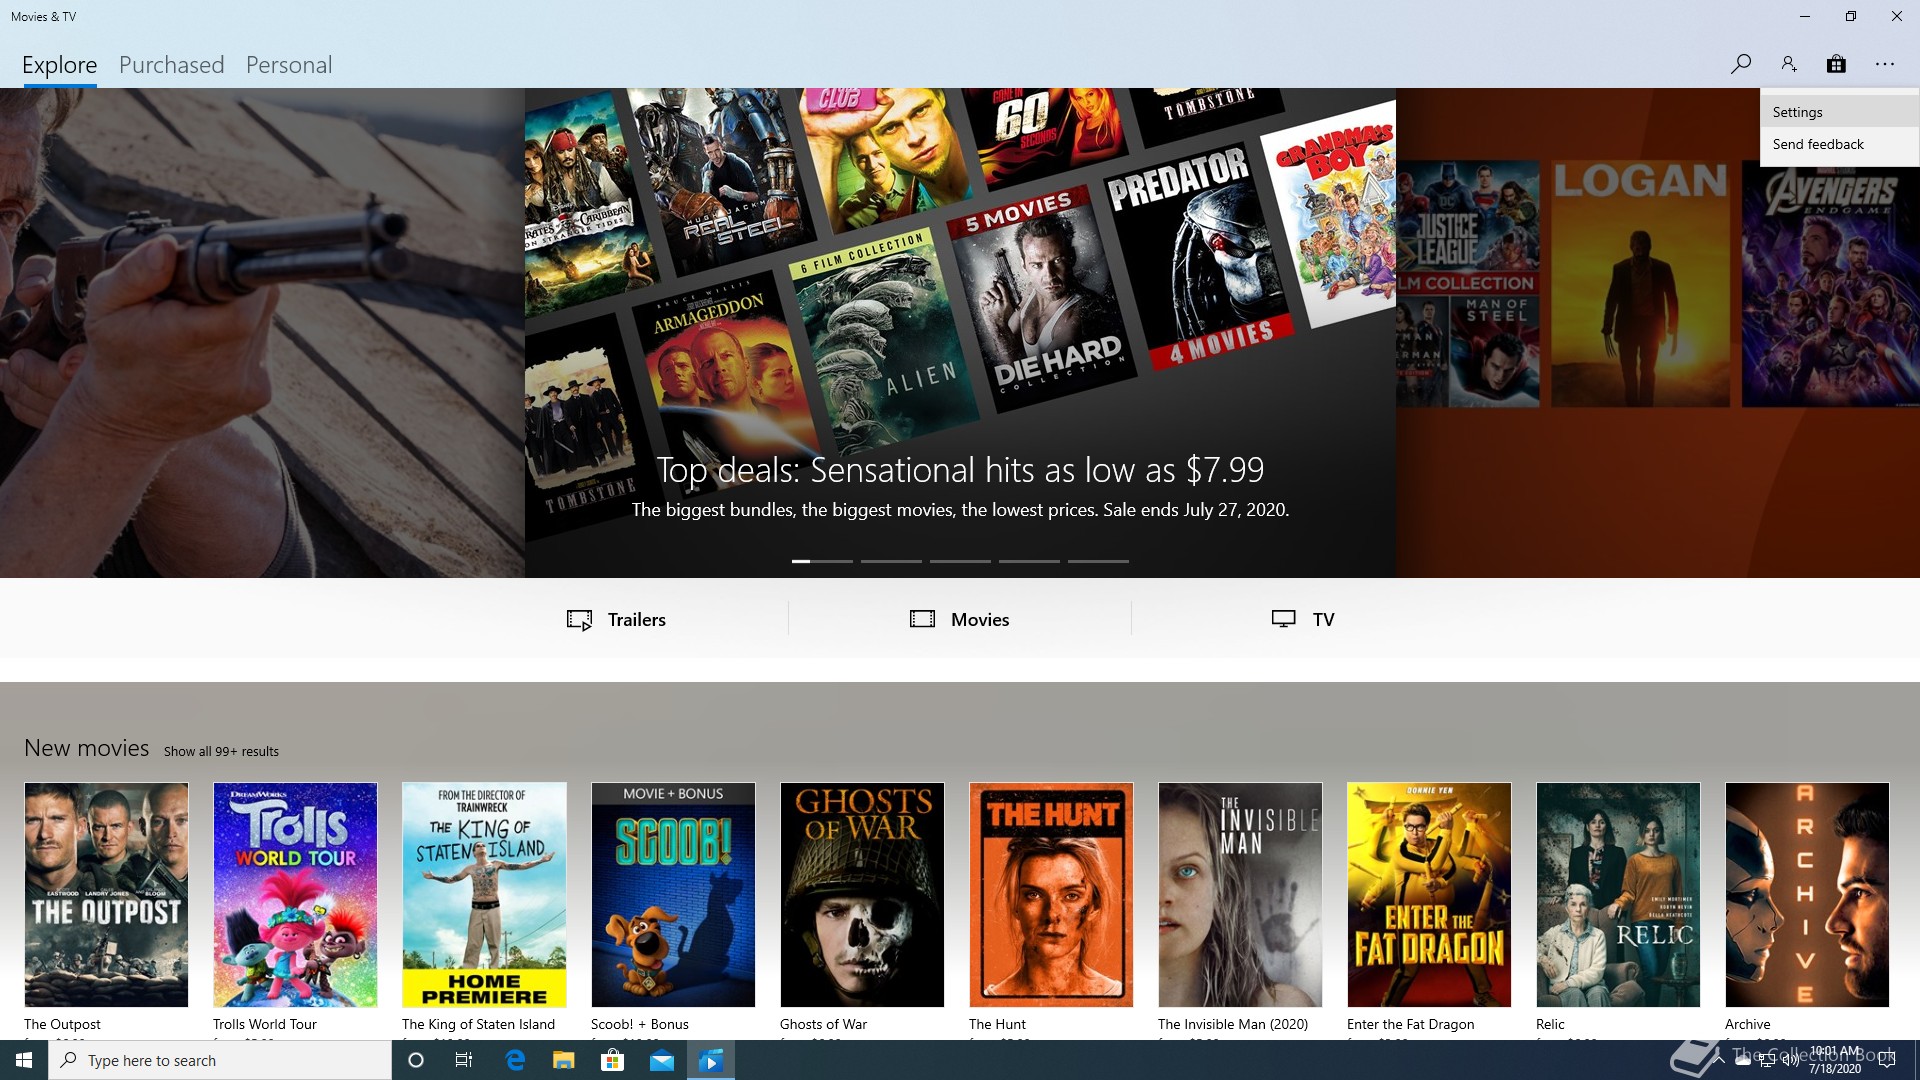Click the taskbar search box
Screen dimensions: 1920x1080
tap(220, 1060)
